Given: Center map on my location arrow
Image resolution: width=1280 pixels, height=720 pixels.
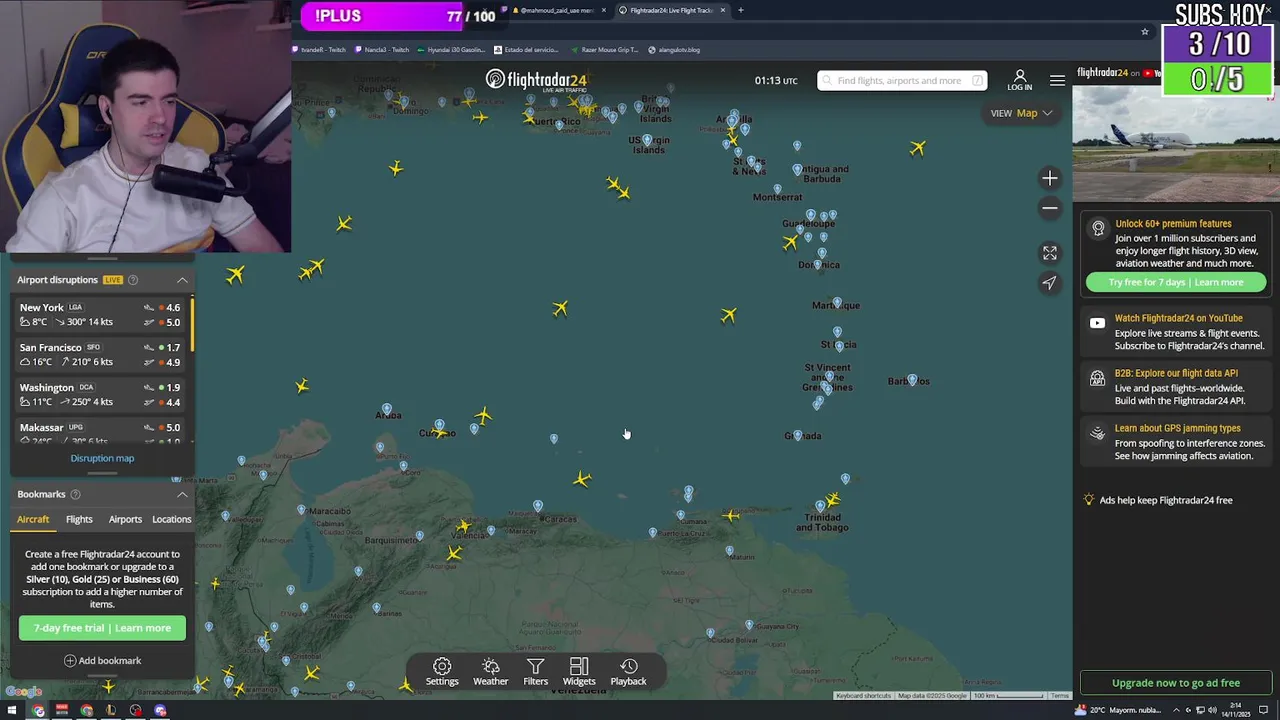Looking at the screenshot, I should [1049, 283].
